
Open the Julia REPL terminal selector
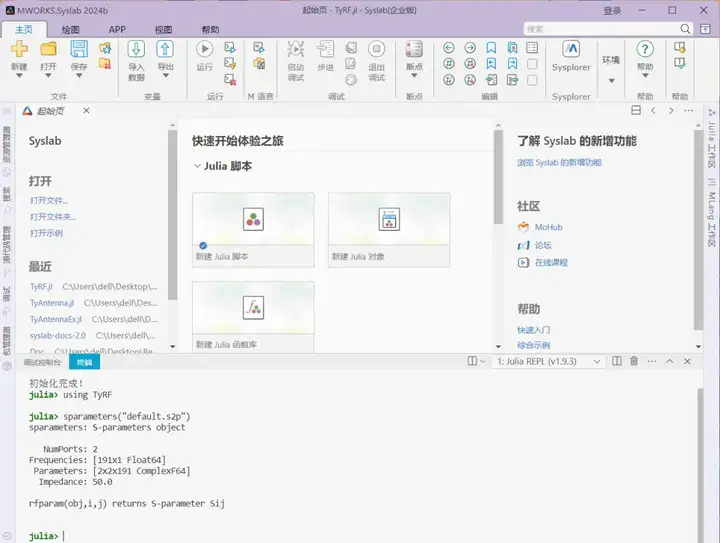point(549,361)
